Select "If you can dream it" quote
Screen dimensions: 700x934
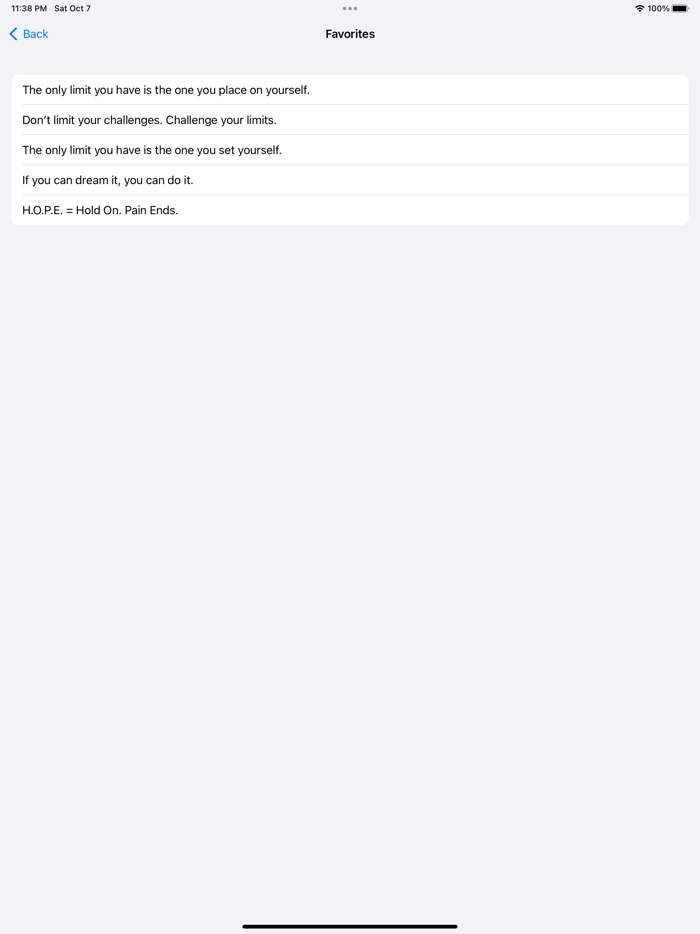tap(350, 180)
